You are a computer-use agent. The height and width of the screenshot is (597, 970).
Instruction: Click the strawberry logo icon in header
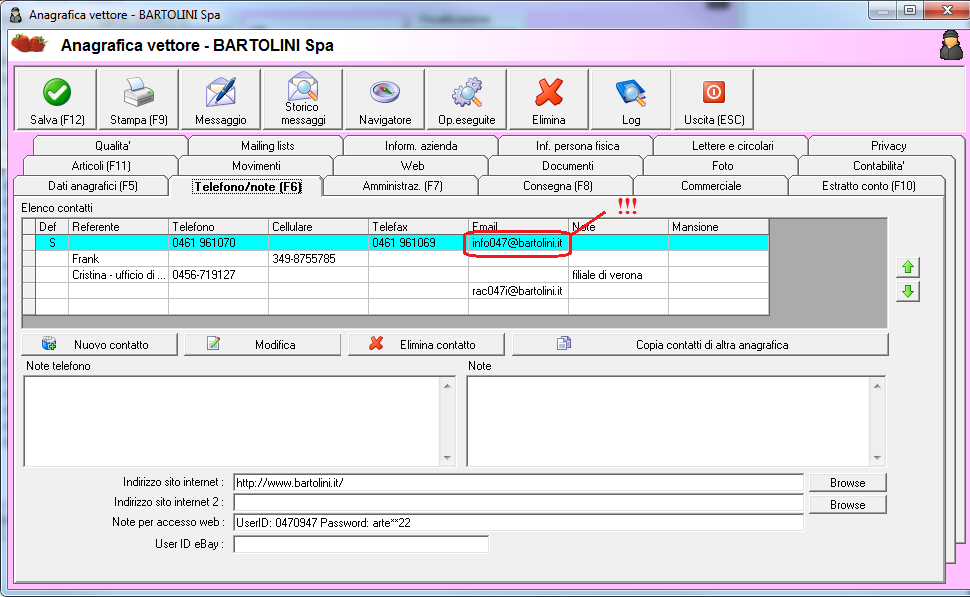point(29,44)
